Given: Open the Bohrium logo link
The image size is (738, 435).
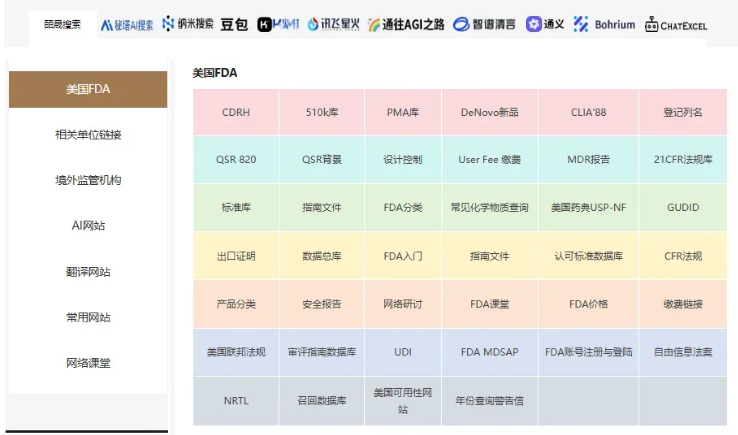Looking at the screenshot, I should (604, 24).
